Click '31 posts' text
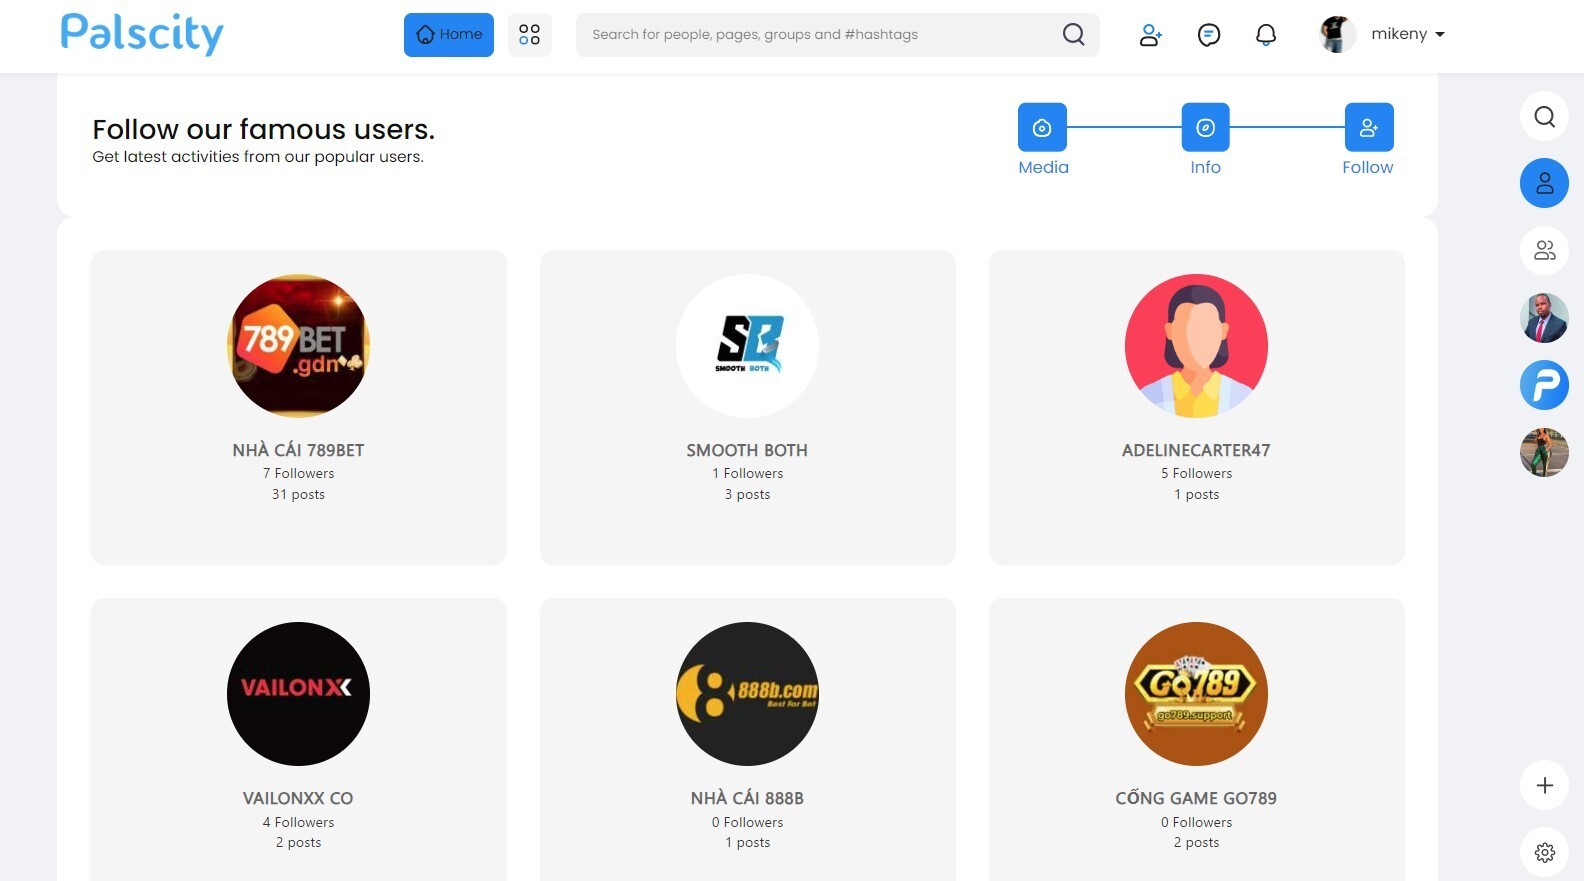The height and width of the screenshot is (881, 1584). (x=298, y=494)
